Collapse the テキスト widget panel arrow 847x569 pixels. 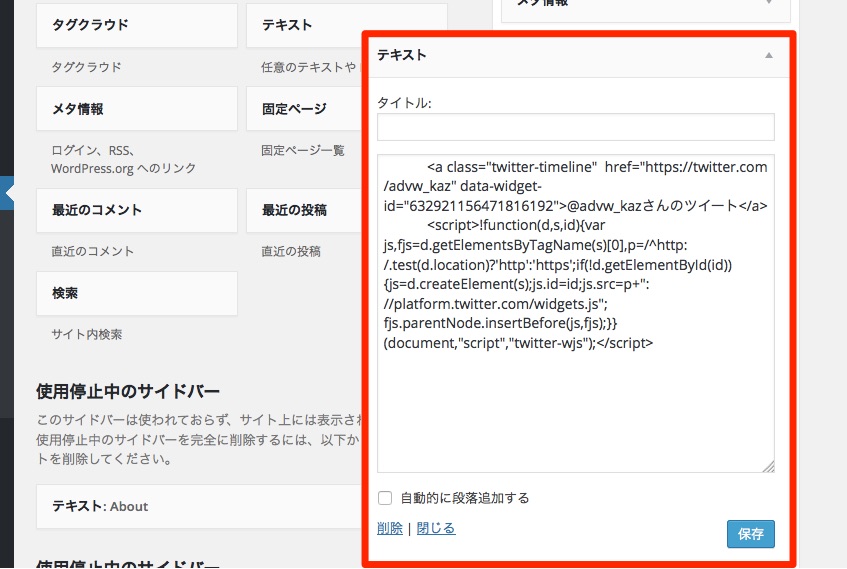[769, 56]
